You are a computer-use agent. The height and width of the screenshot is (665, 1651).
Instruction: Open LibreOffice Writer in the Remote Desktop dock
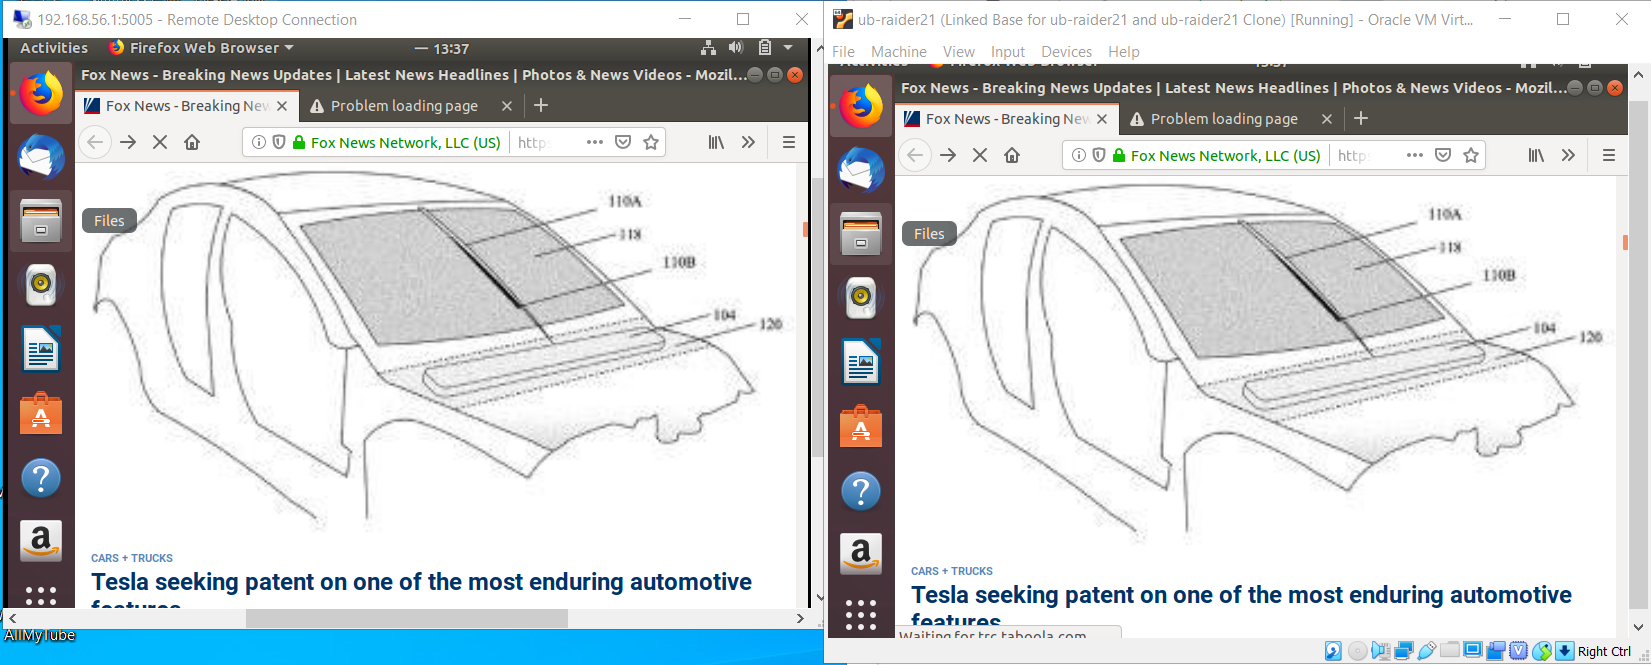[41, 350]
